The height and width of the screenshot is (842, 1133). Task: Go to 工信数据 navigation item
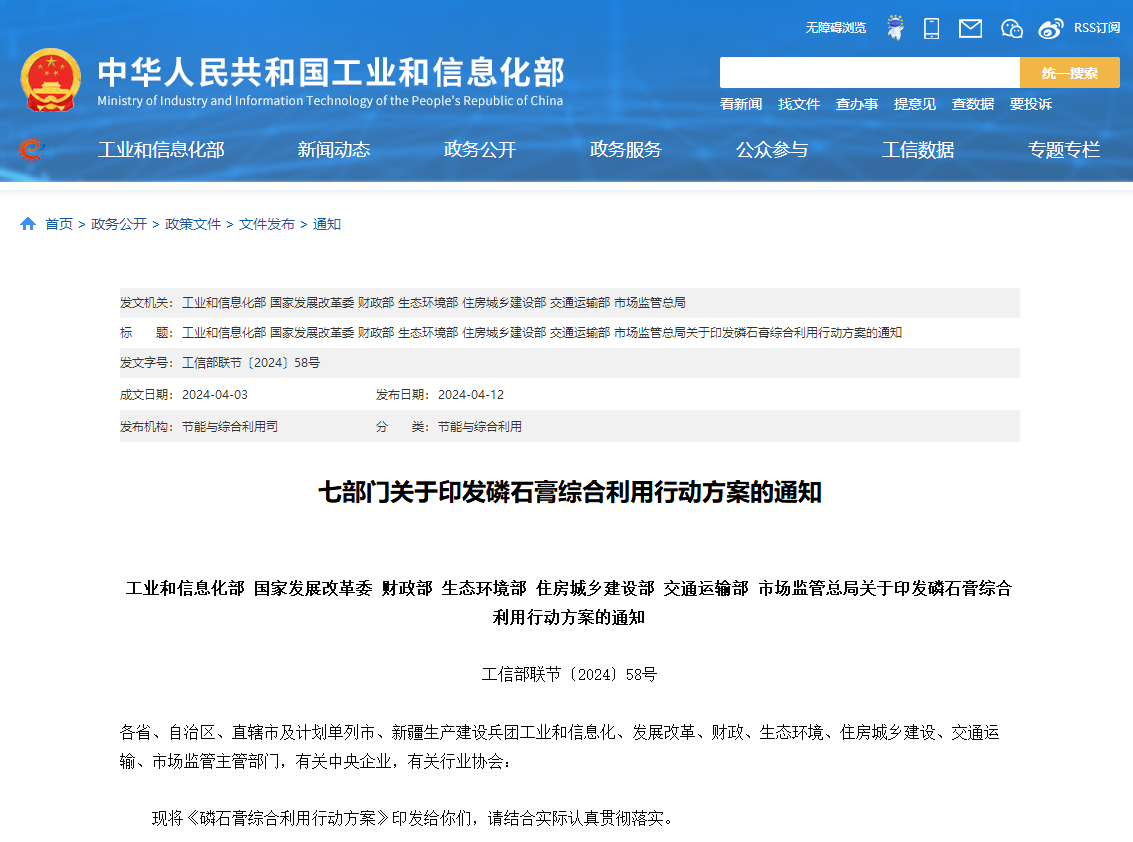[918, 150]
